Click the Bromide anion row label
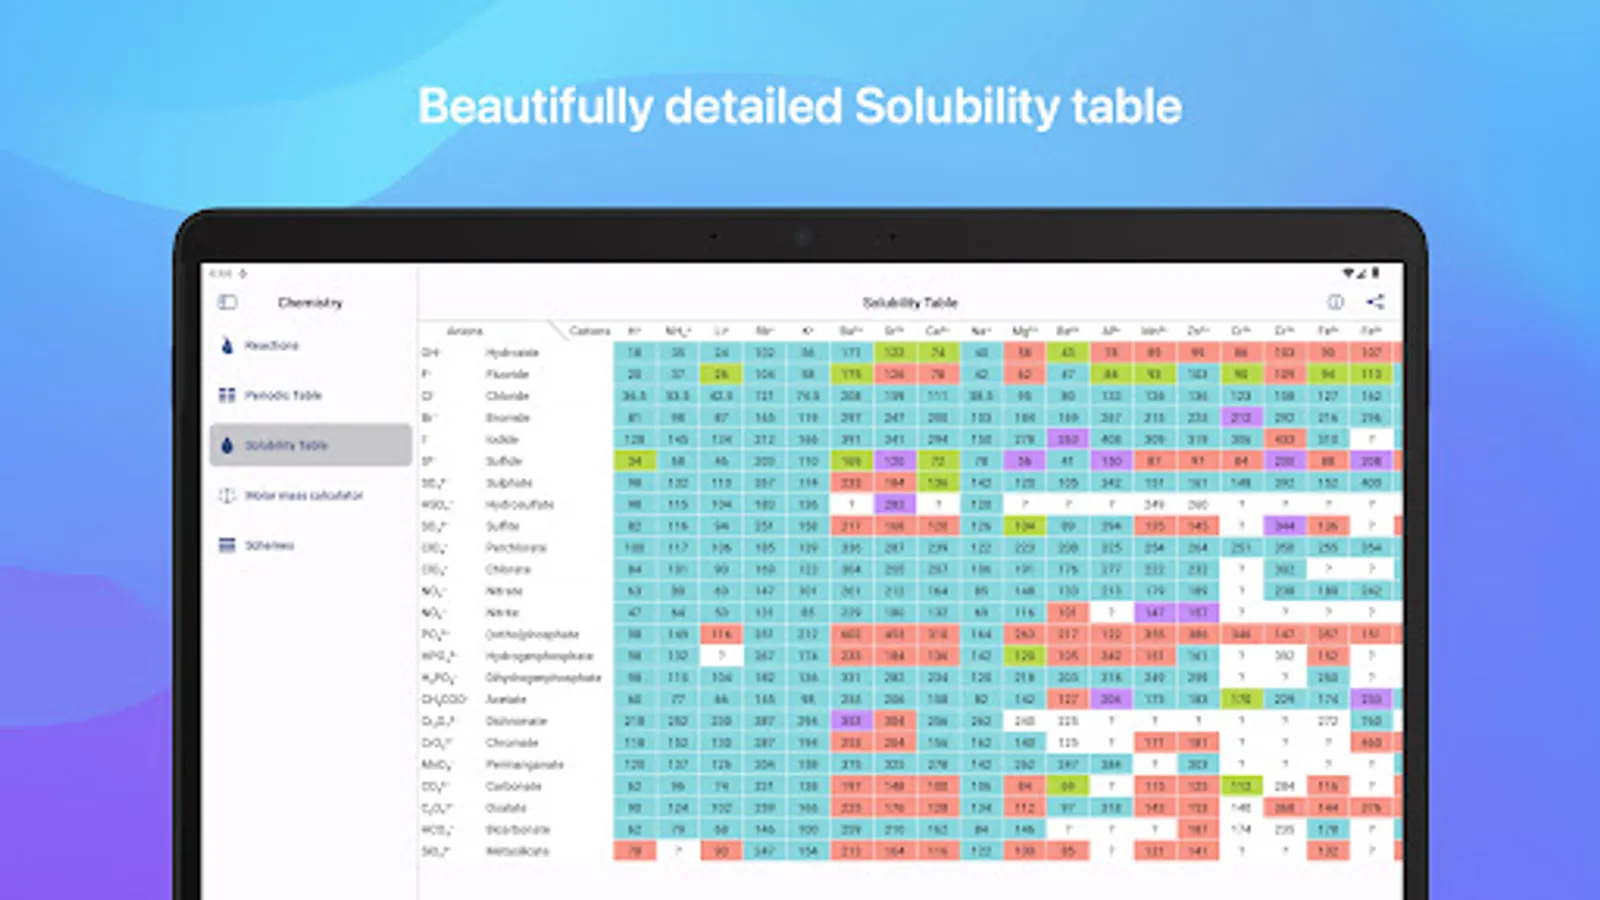1600x900 pixels. (508, 418)
